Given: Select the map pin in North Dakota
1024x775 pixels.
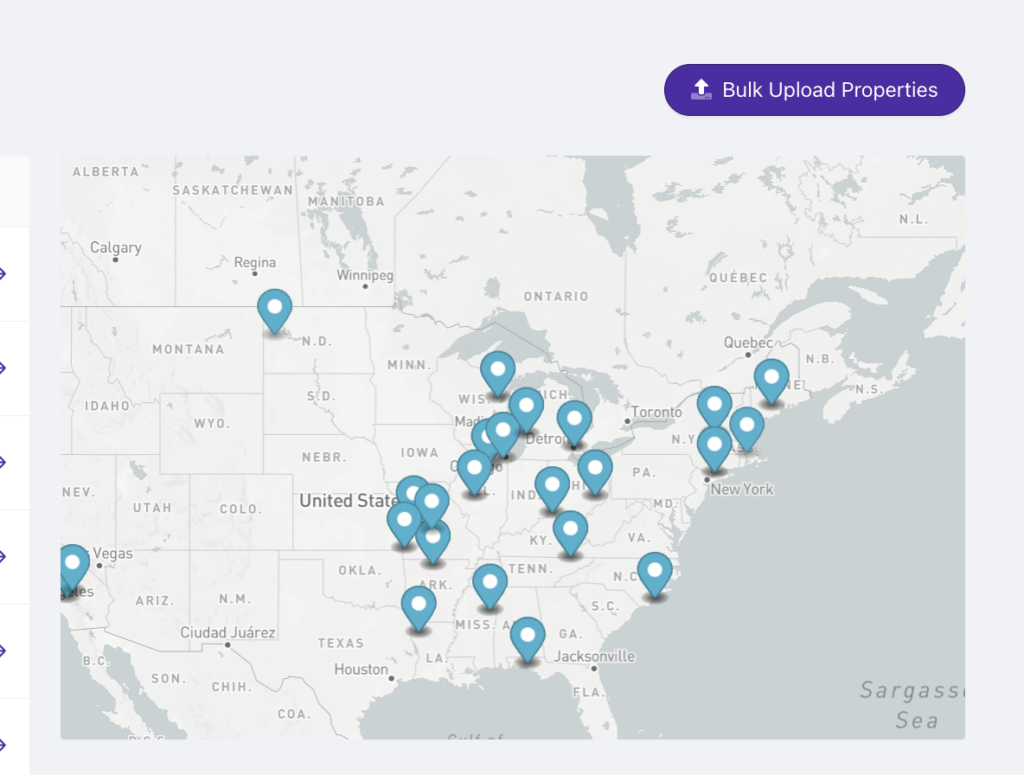Looking at the screenshot, I should [275, 312].
